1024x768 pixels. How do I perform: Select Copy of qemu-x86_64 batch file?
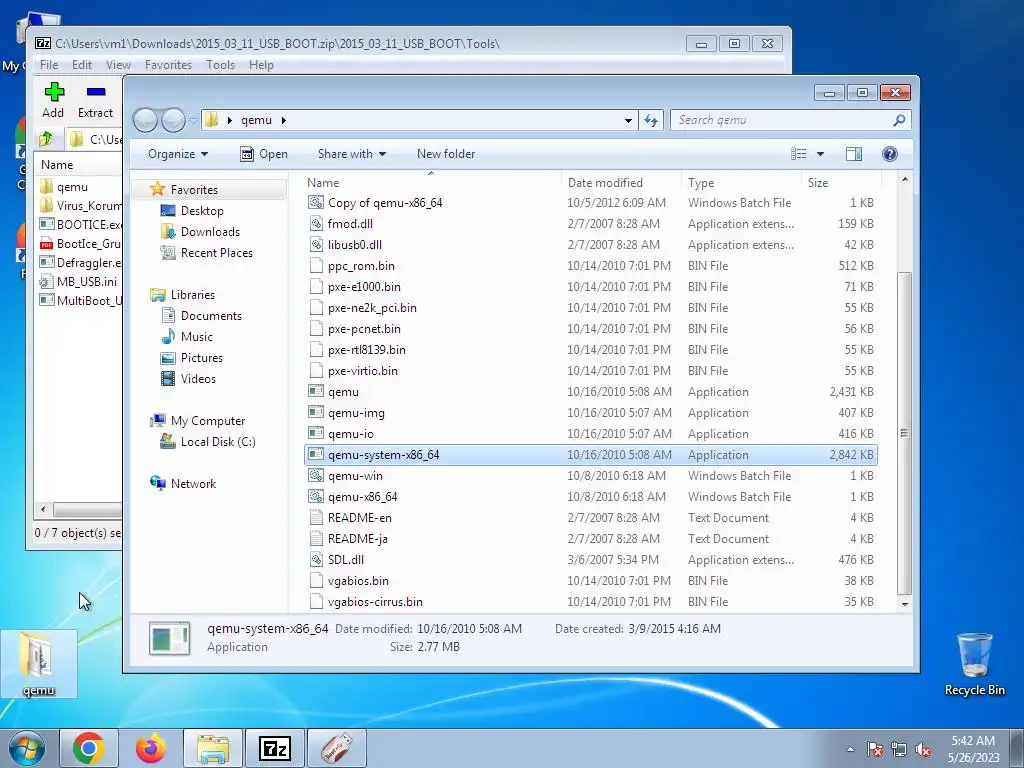click(590, 203)
